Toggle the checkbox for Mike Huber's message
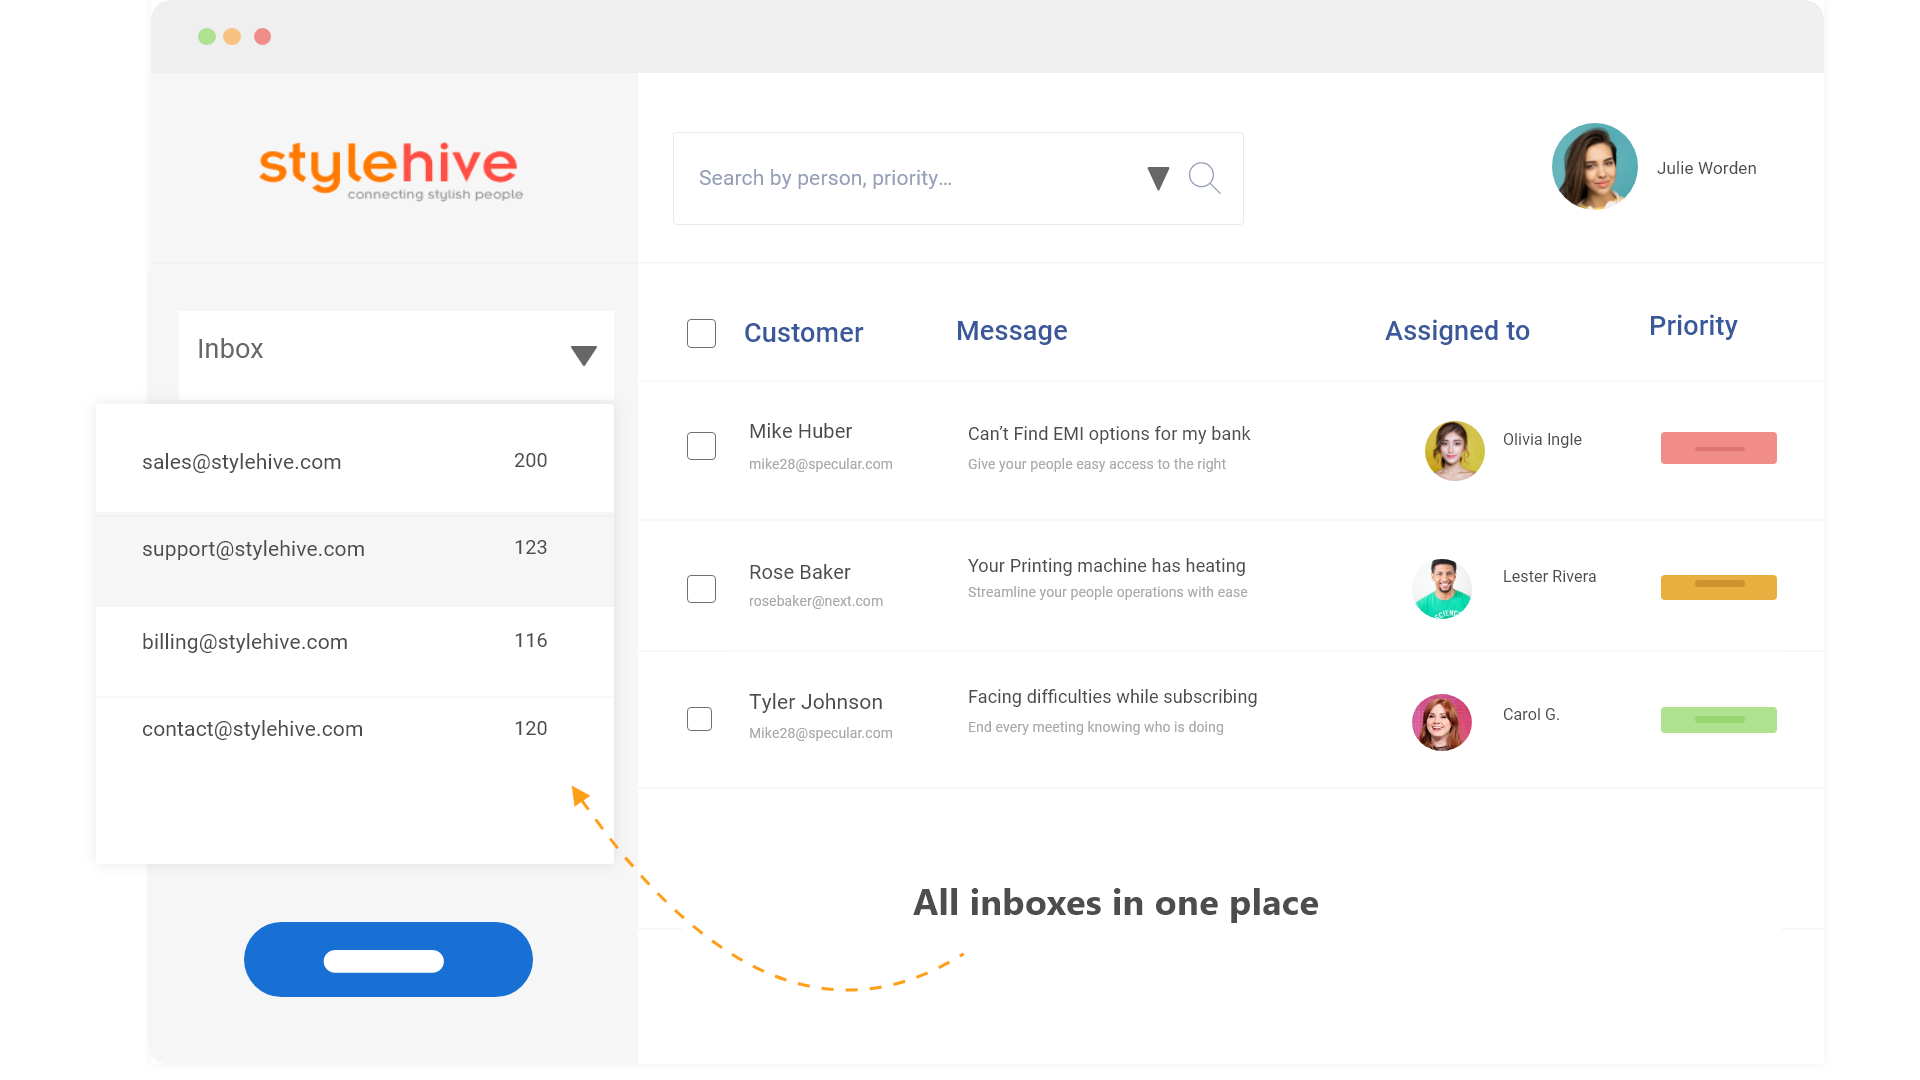This screenshot has width=1920, height=1080. 699,446
